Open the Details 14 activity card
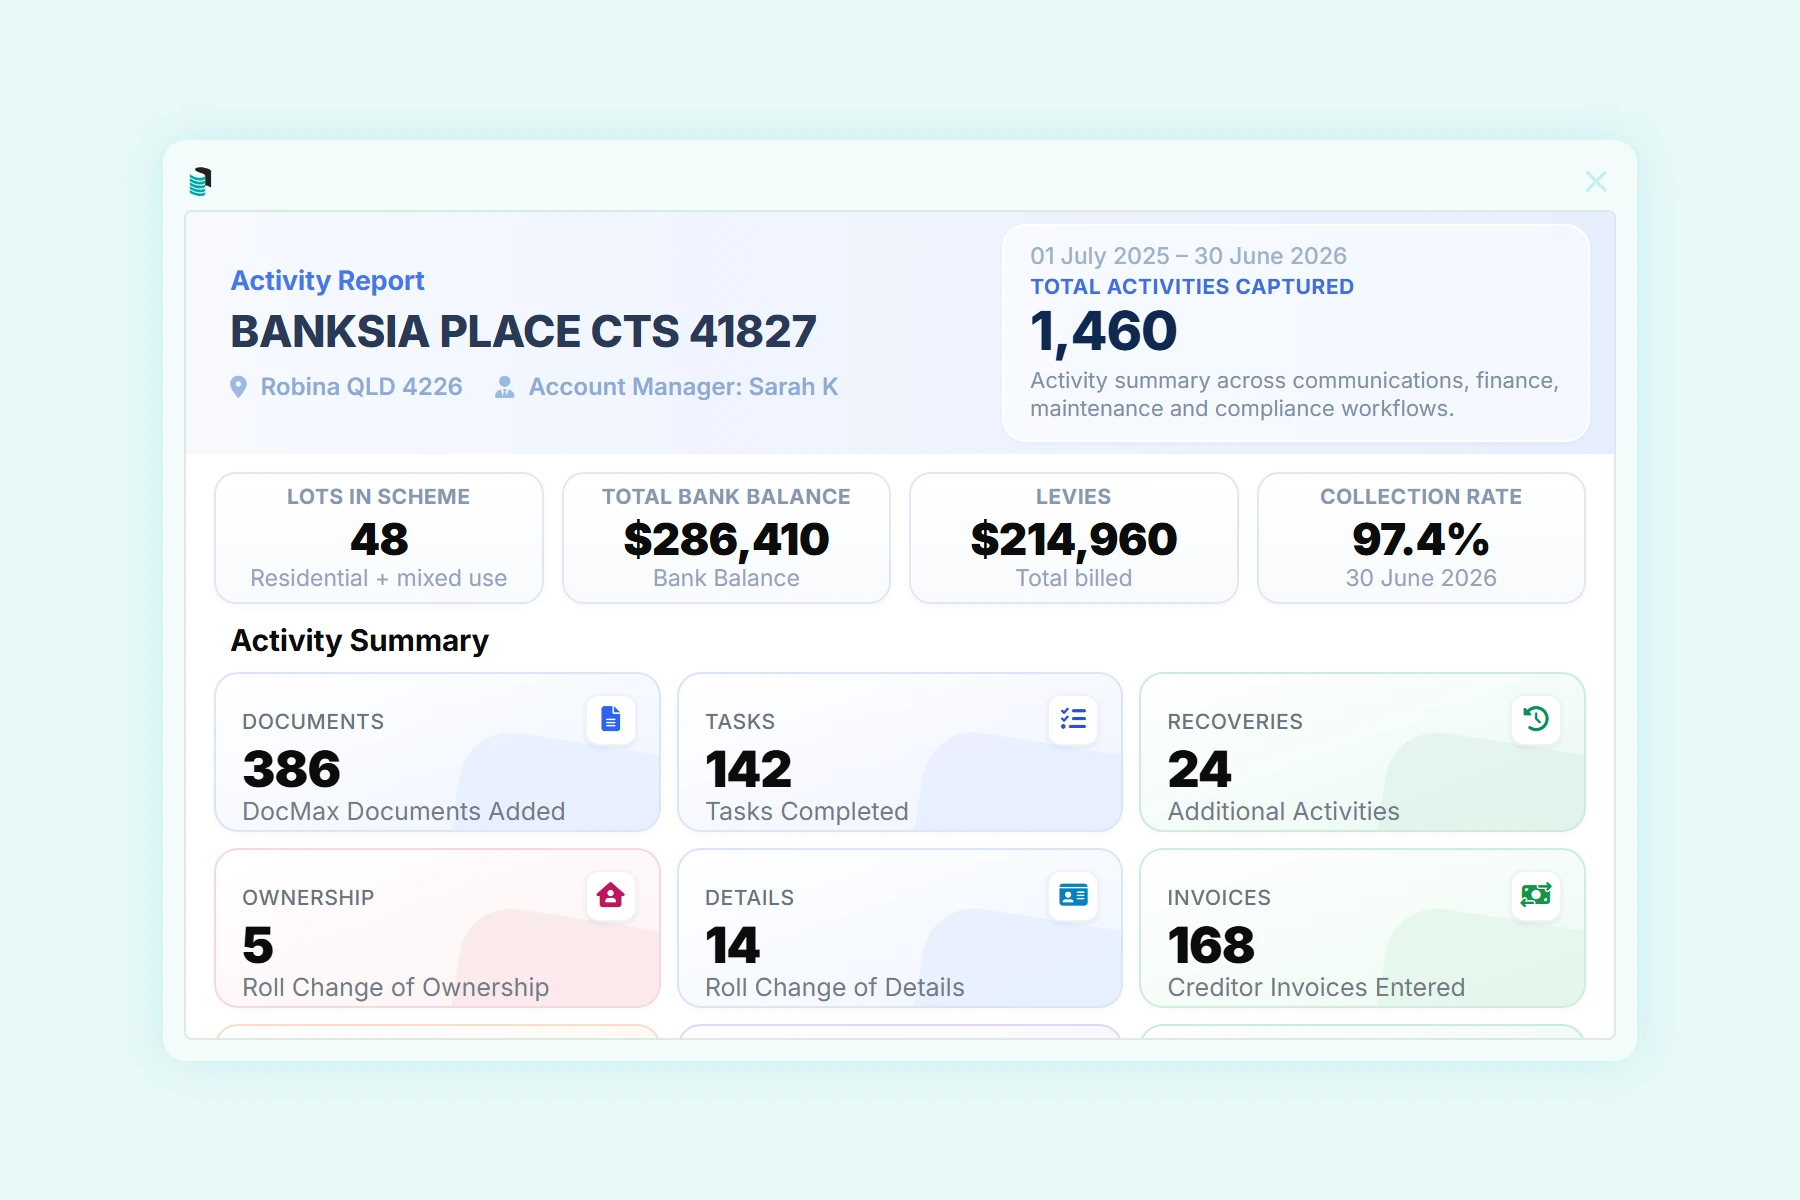1800x1200 pixels. point(900,928)
